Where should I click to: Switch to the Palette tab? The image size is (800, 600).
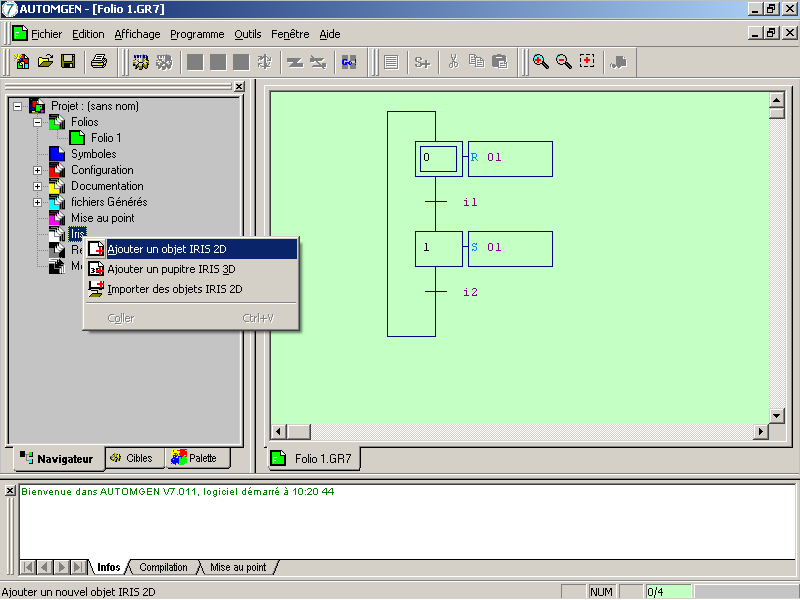[x=194, y=458]
